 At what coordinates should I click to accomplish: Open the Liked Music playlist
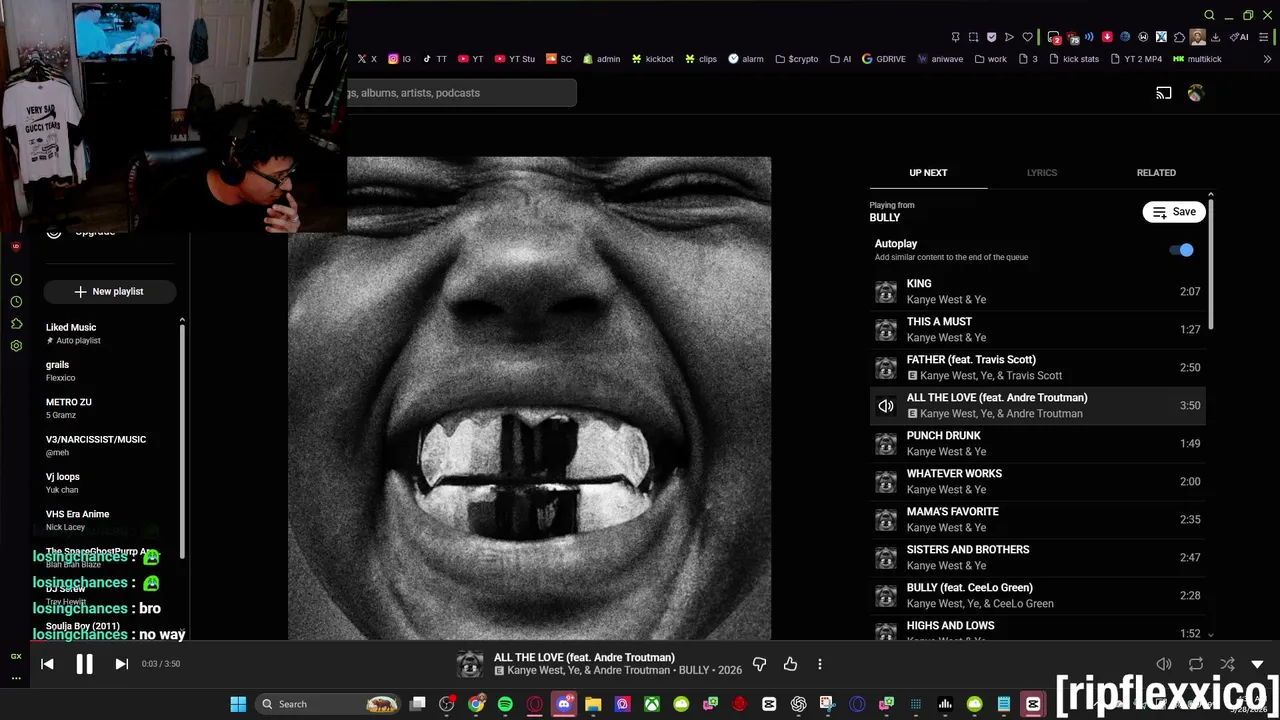point(110,333)
